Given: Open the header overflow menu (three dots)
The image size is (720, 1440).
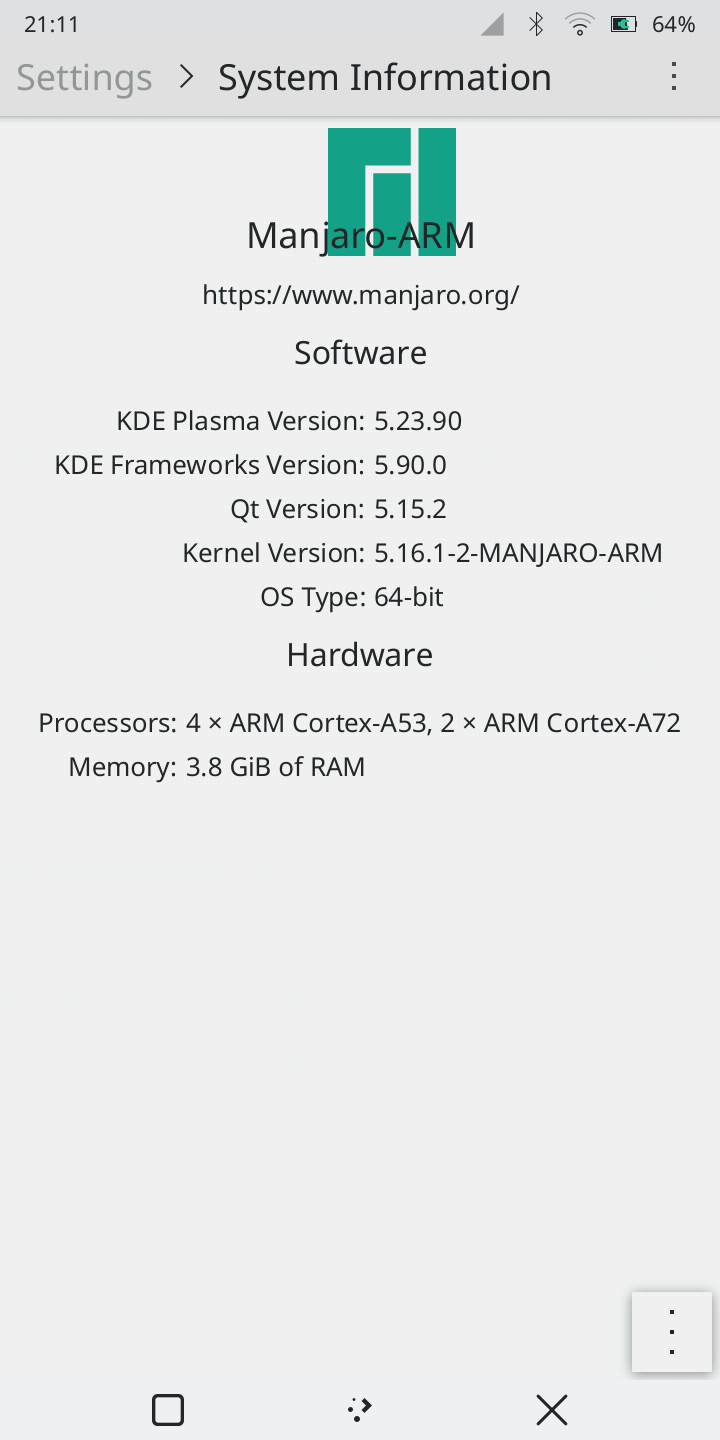Looking at the screenshot, I should pos(674,77).
